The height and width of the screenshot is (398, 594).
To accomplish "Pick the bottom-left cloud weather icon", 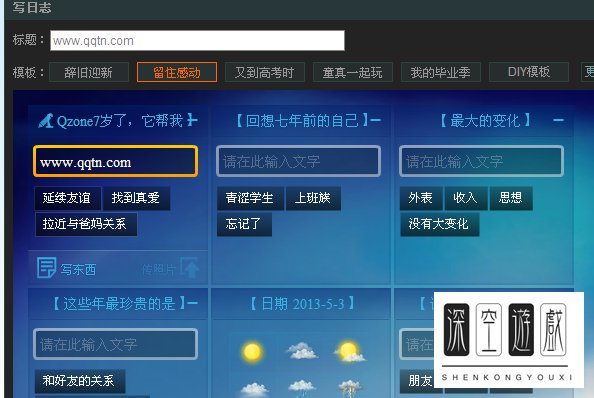I will [254, 389].
